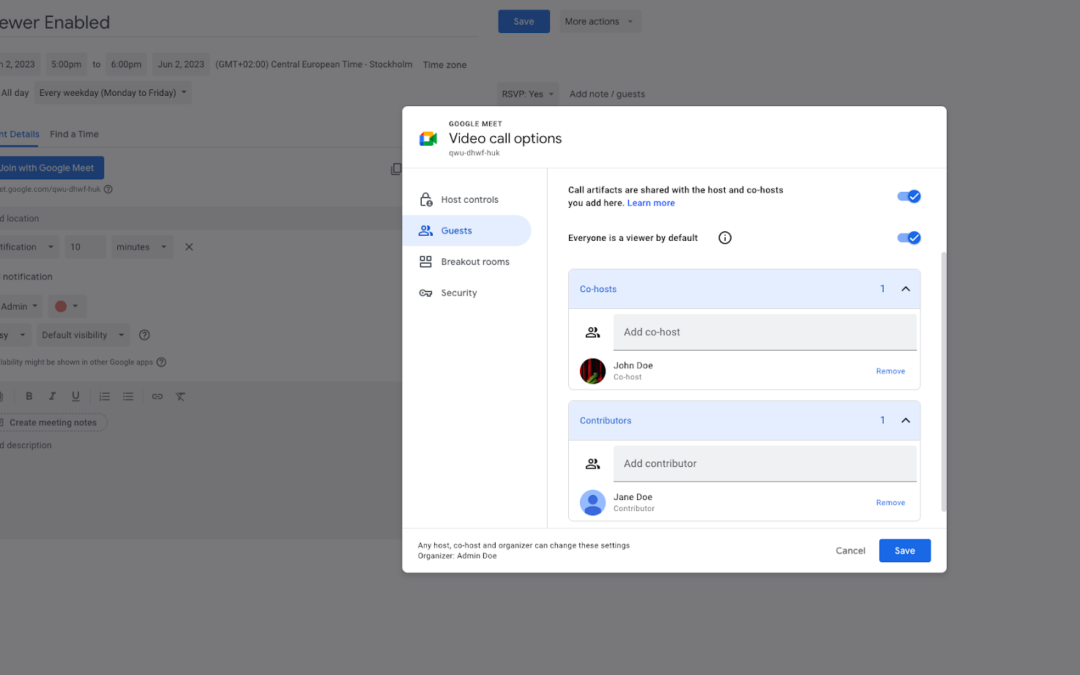Image resolution: width=1080 pixels, height=675 pixels.
Task: Click help icon beside availability notice
Action: pyautogui.click(x=161, y=362)
